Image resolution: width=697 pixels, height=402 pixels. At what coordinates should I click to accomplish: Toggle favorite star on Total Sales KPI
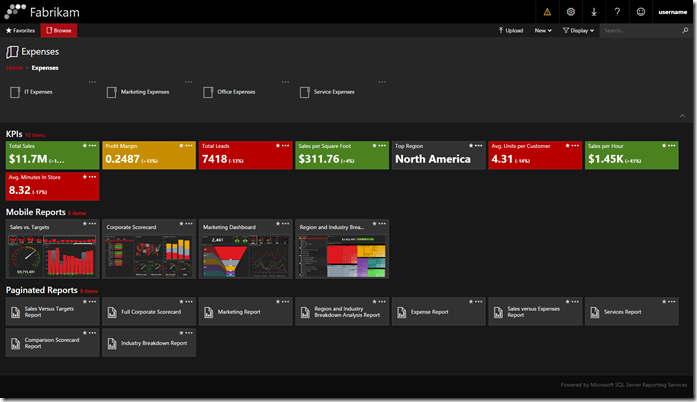point(85,145)
